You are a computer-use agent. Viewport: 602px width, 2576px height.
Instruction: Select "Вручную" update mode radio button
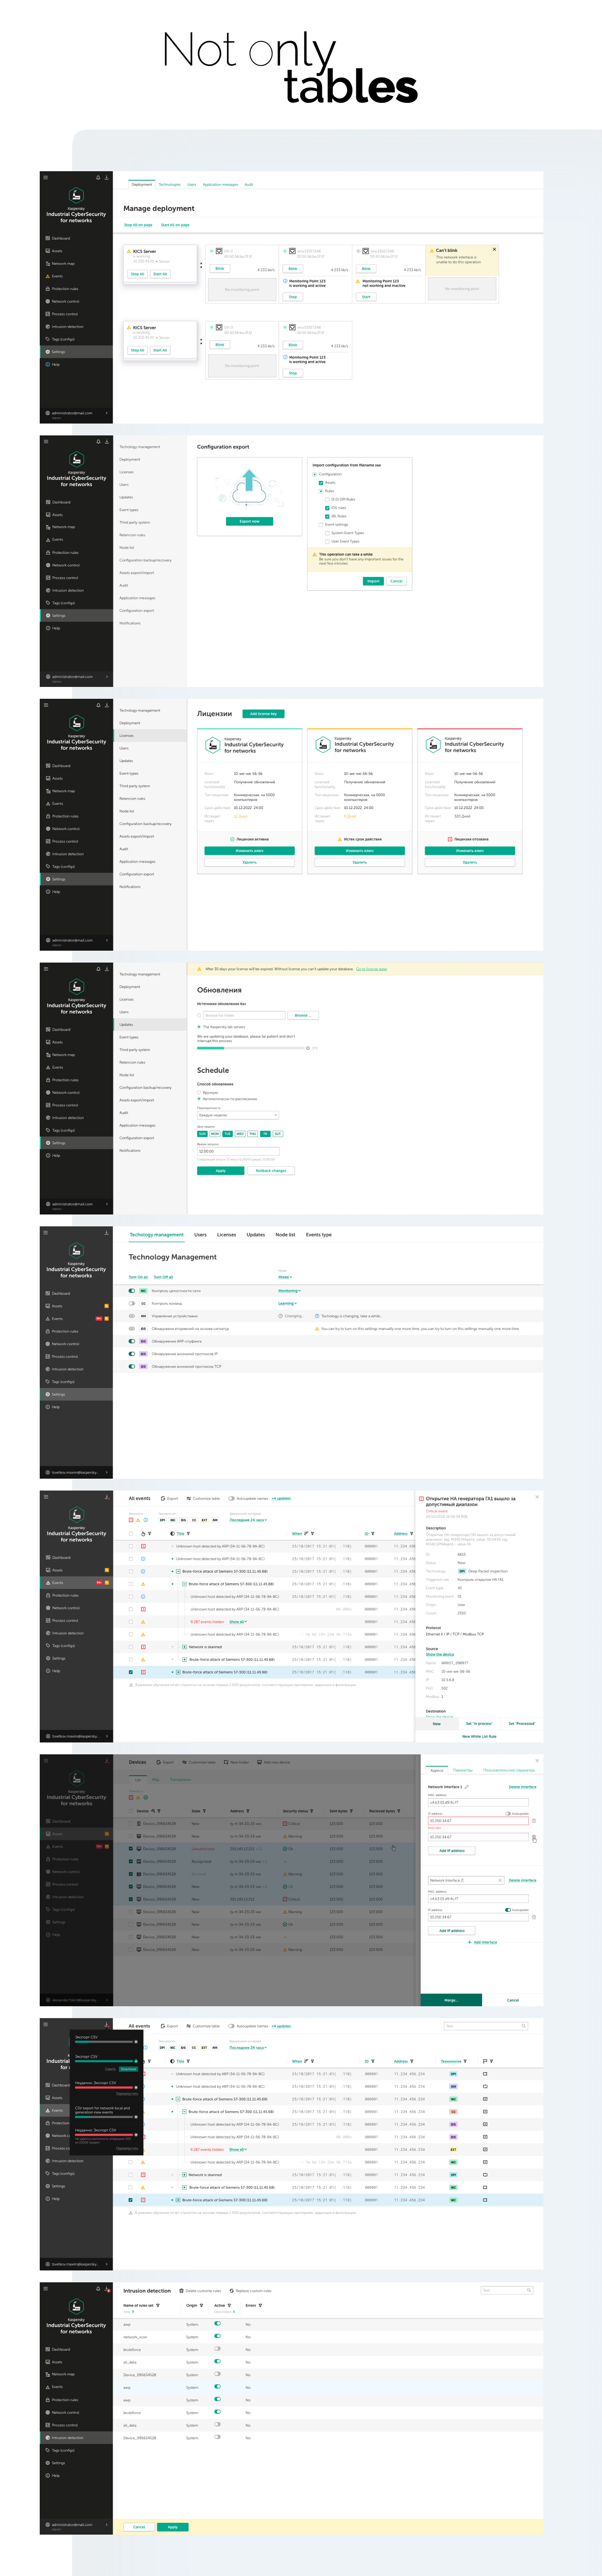(199, 1092)
